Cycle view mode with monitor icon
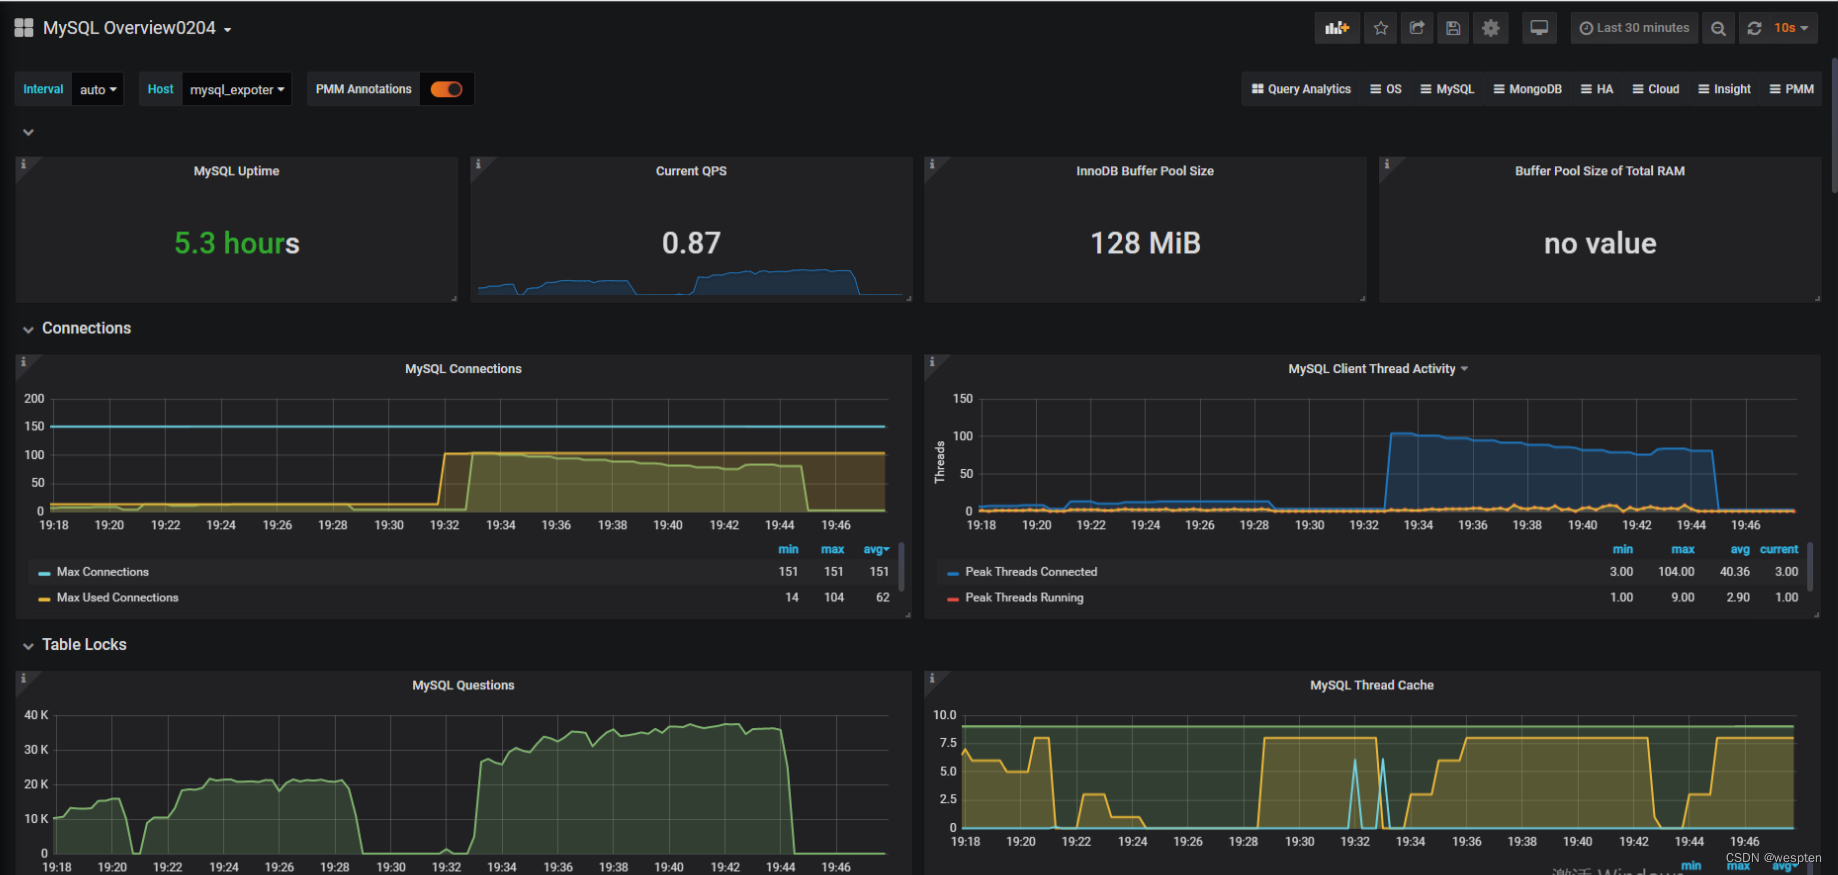The image size is (1838, 875). [1539, 28]
